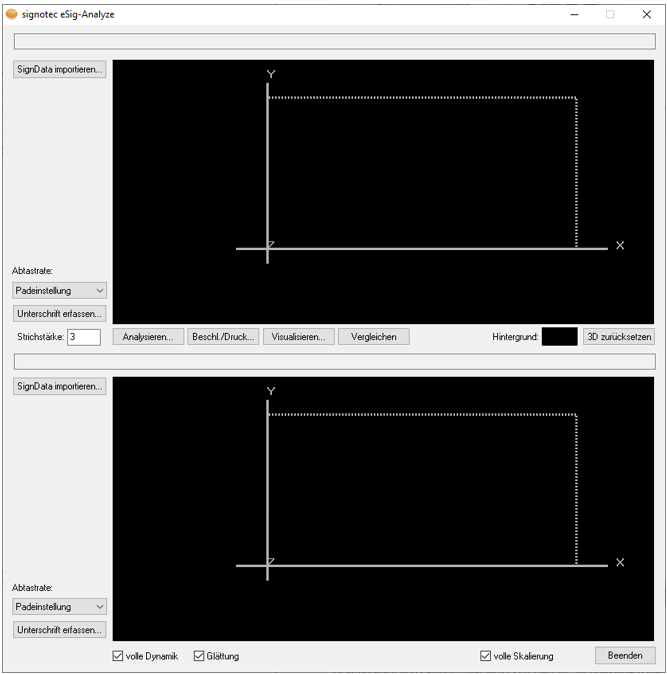667x674 pixels.
Task: Click the Visualisieren button
Action: (x=298, y=337)
